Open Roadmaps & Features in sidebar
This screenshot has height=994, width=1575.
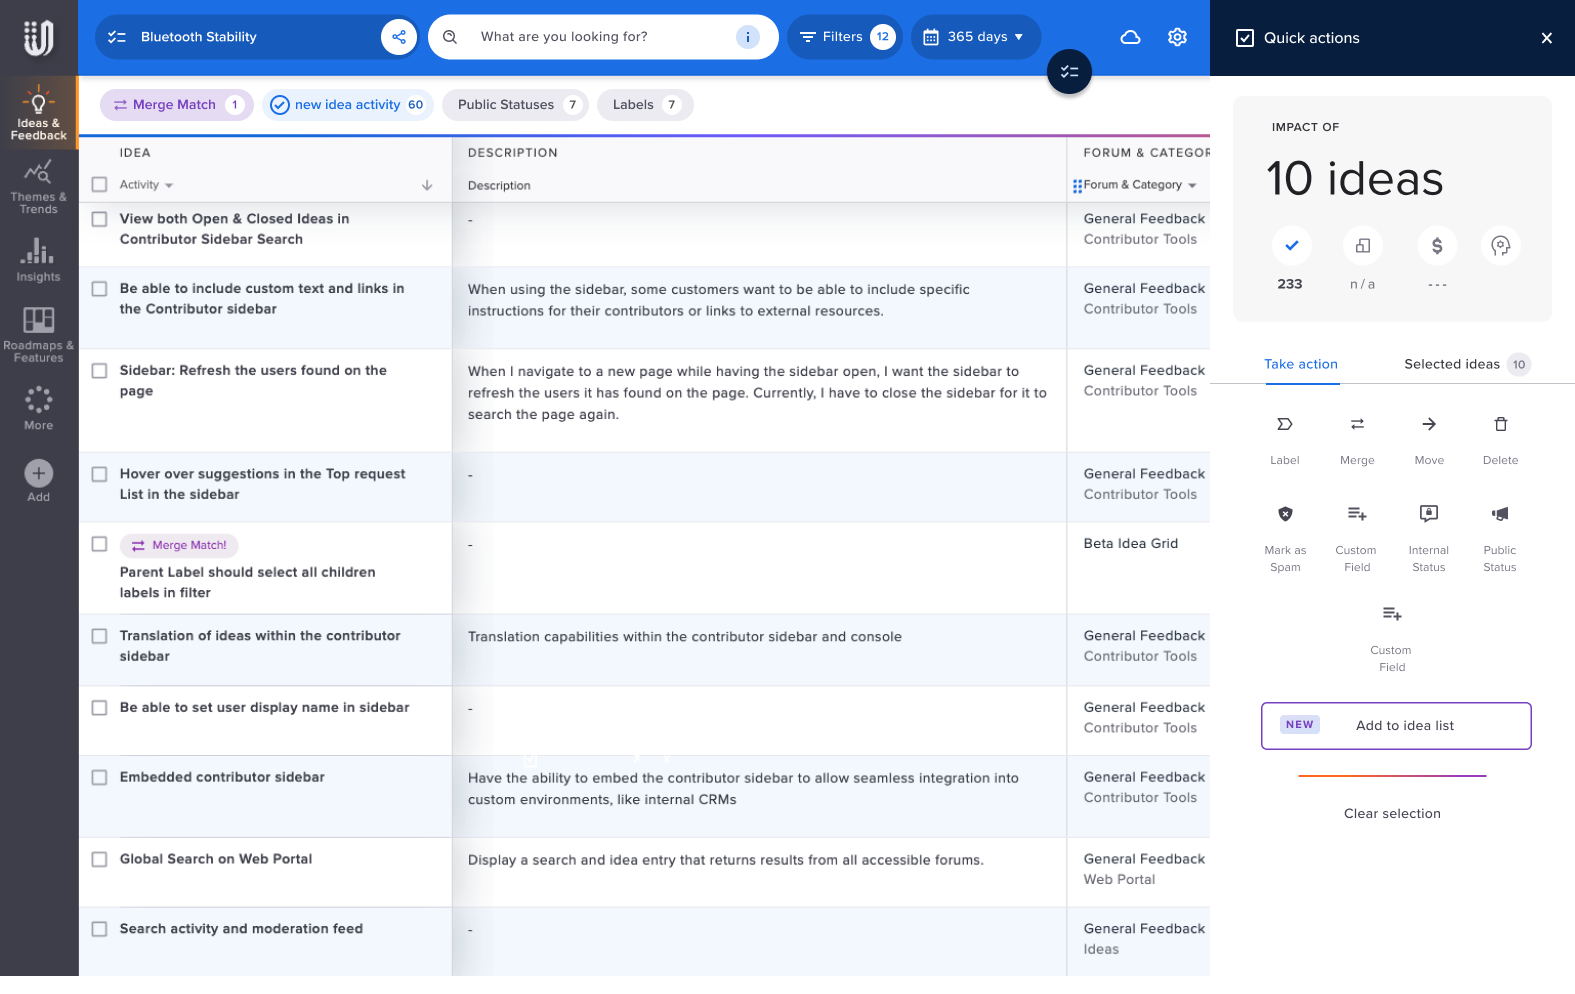tap(38, 334)
